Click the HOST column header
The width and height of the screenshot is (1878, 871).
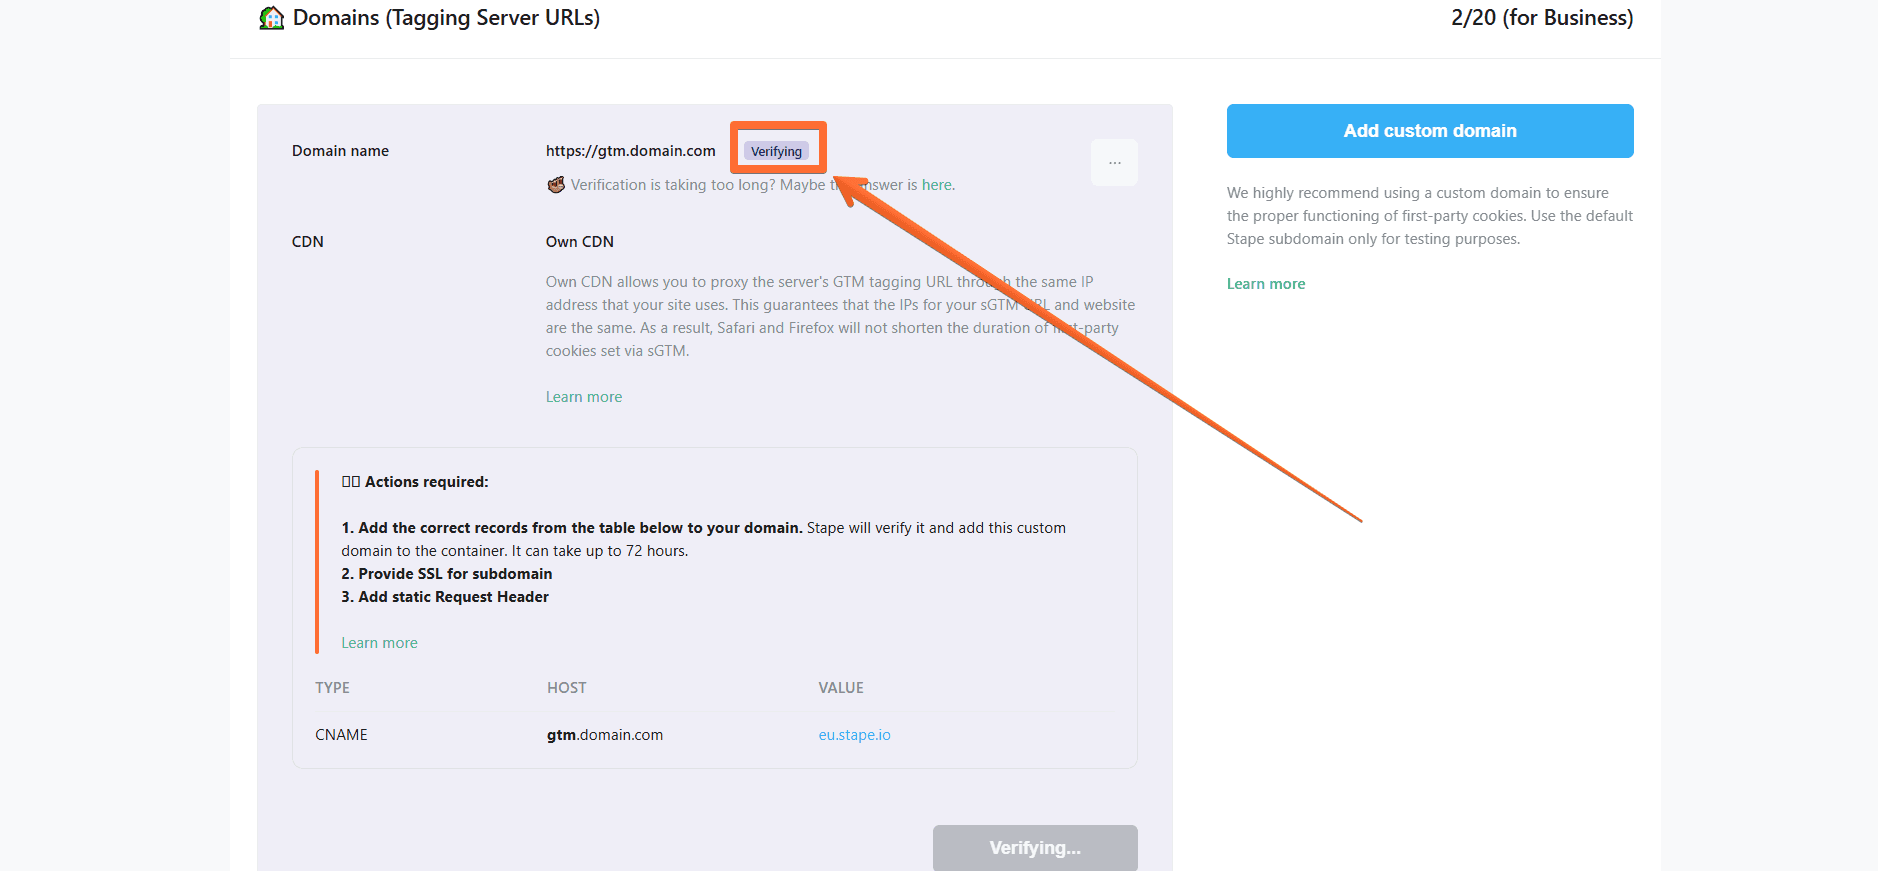pyautogui.click(x=567, y=688)
